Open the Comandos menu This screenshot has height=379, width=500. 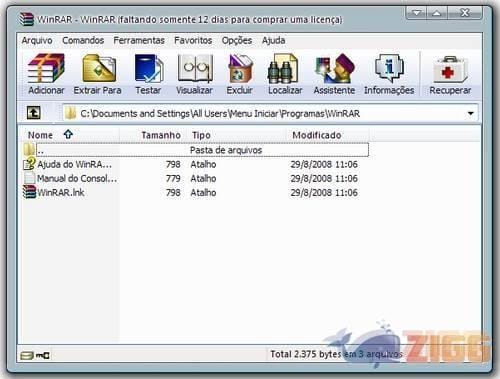point(83,41)
